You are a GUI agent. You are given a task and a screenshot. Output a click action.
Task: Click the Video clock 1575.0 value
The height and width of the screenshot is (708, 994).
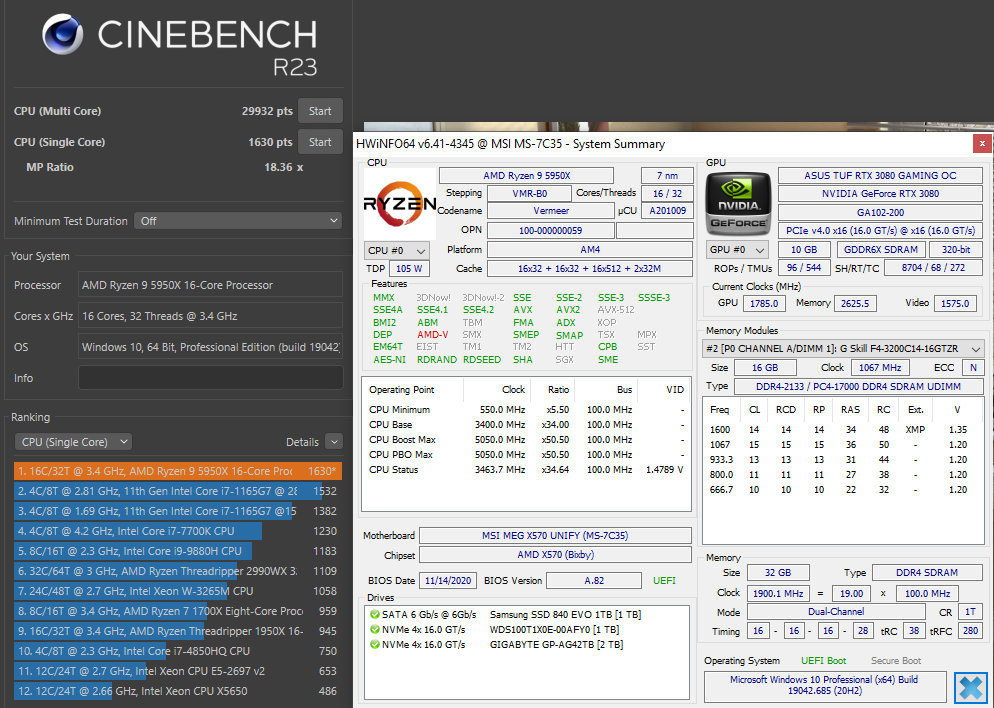point(955,304)
